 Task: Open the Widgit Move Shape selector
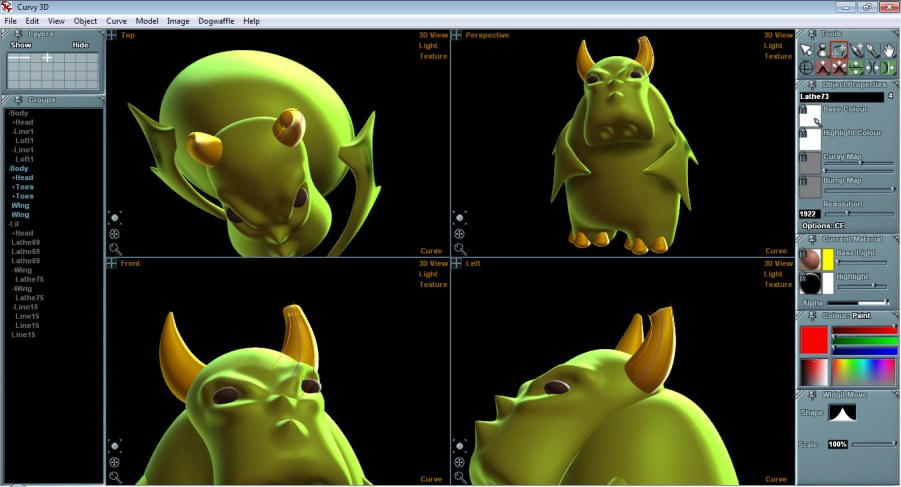click(842, 412)
